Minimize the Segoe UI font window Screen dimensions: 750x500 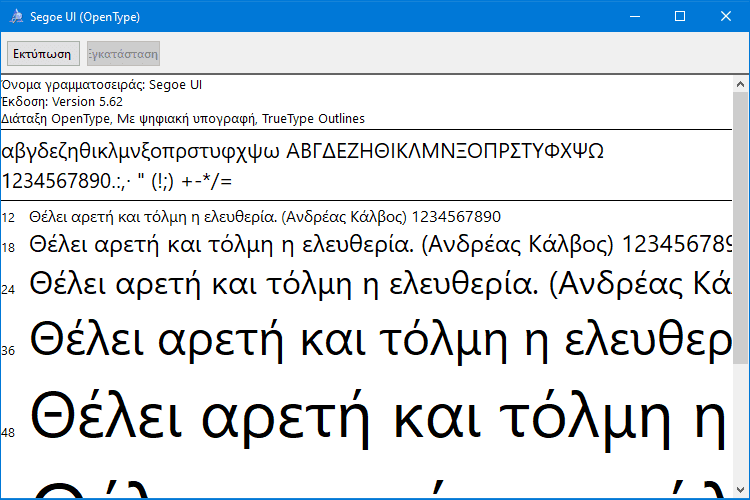point(635,16)
